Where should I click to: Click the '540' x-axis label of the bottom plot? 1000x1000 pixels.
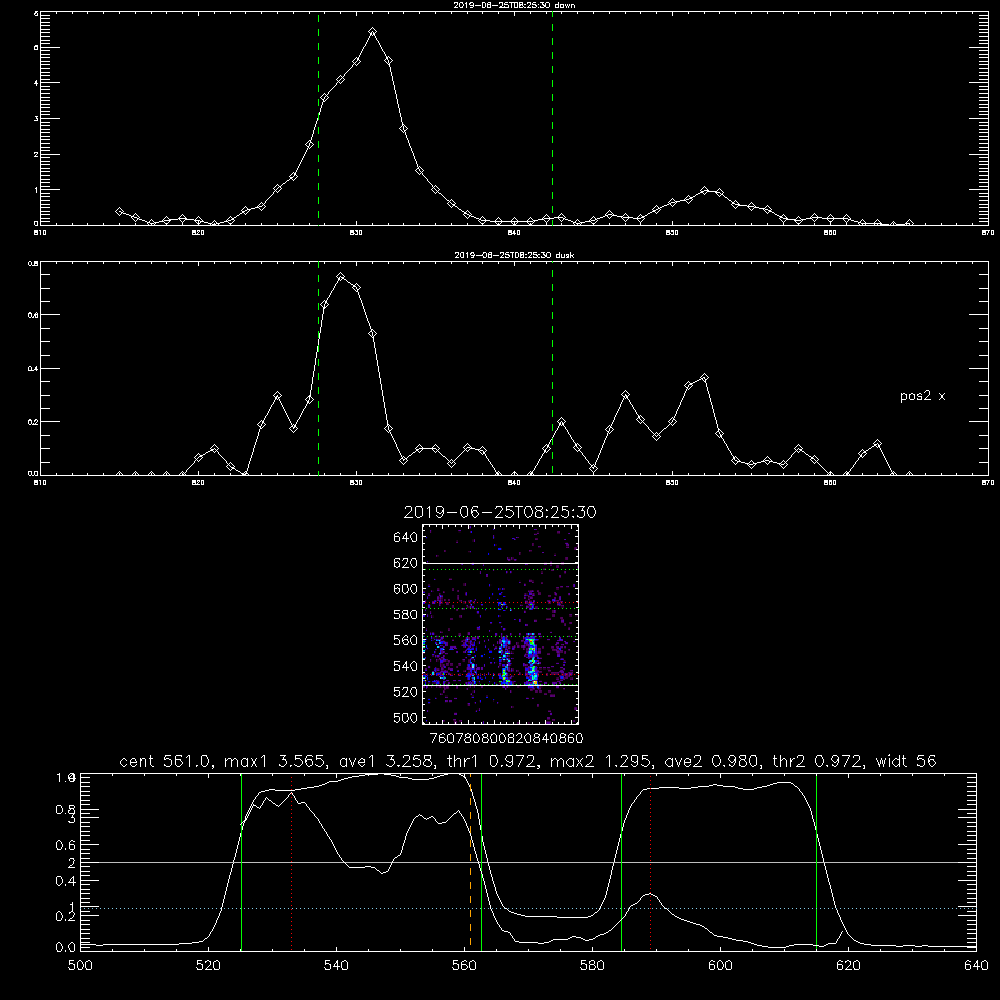coord(336,965)
